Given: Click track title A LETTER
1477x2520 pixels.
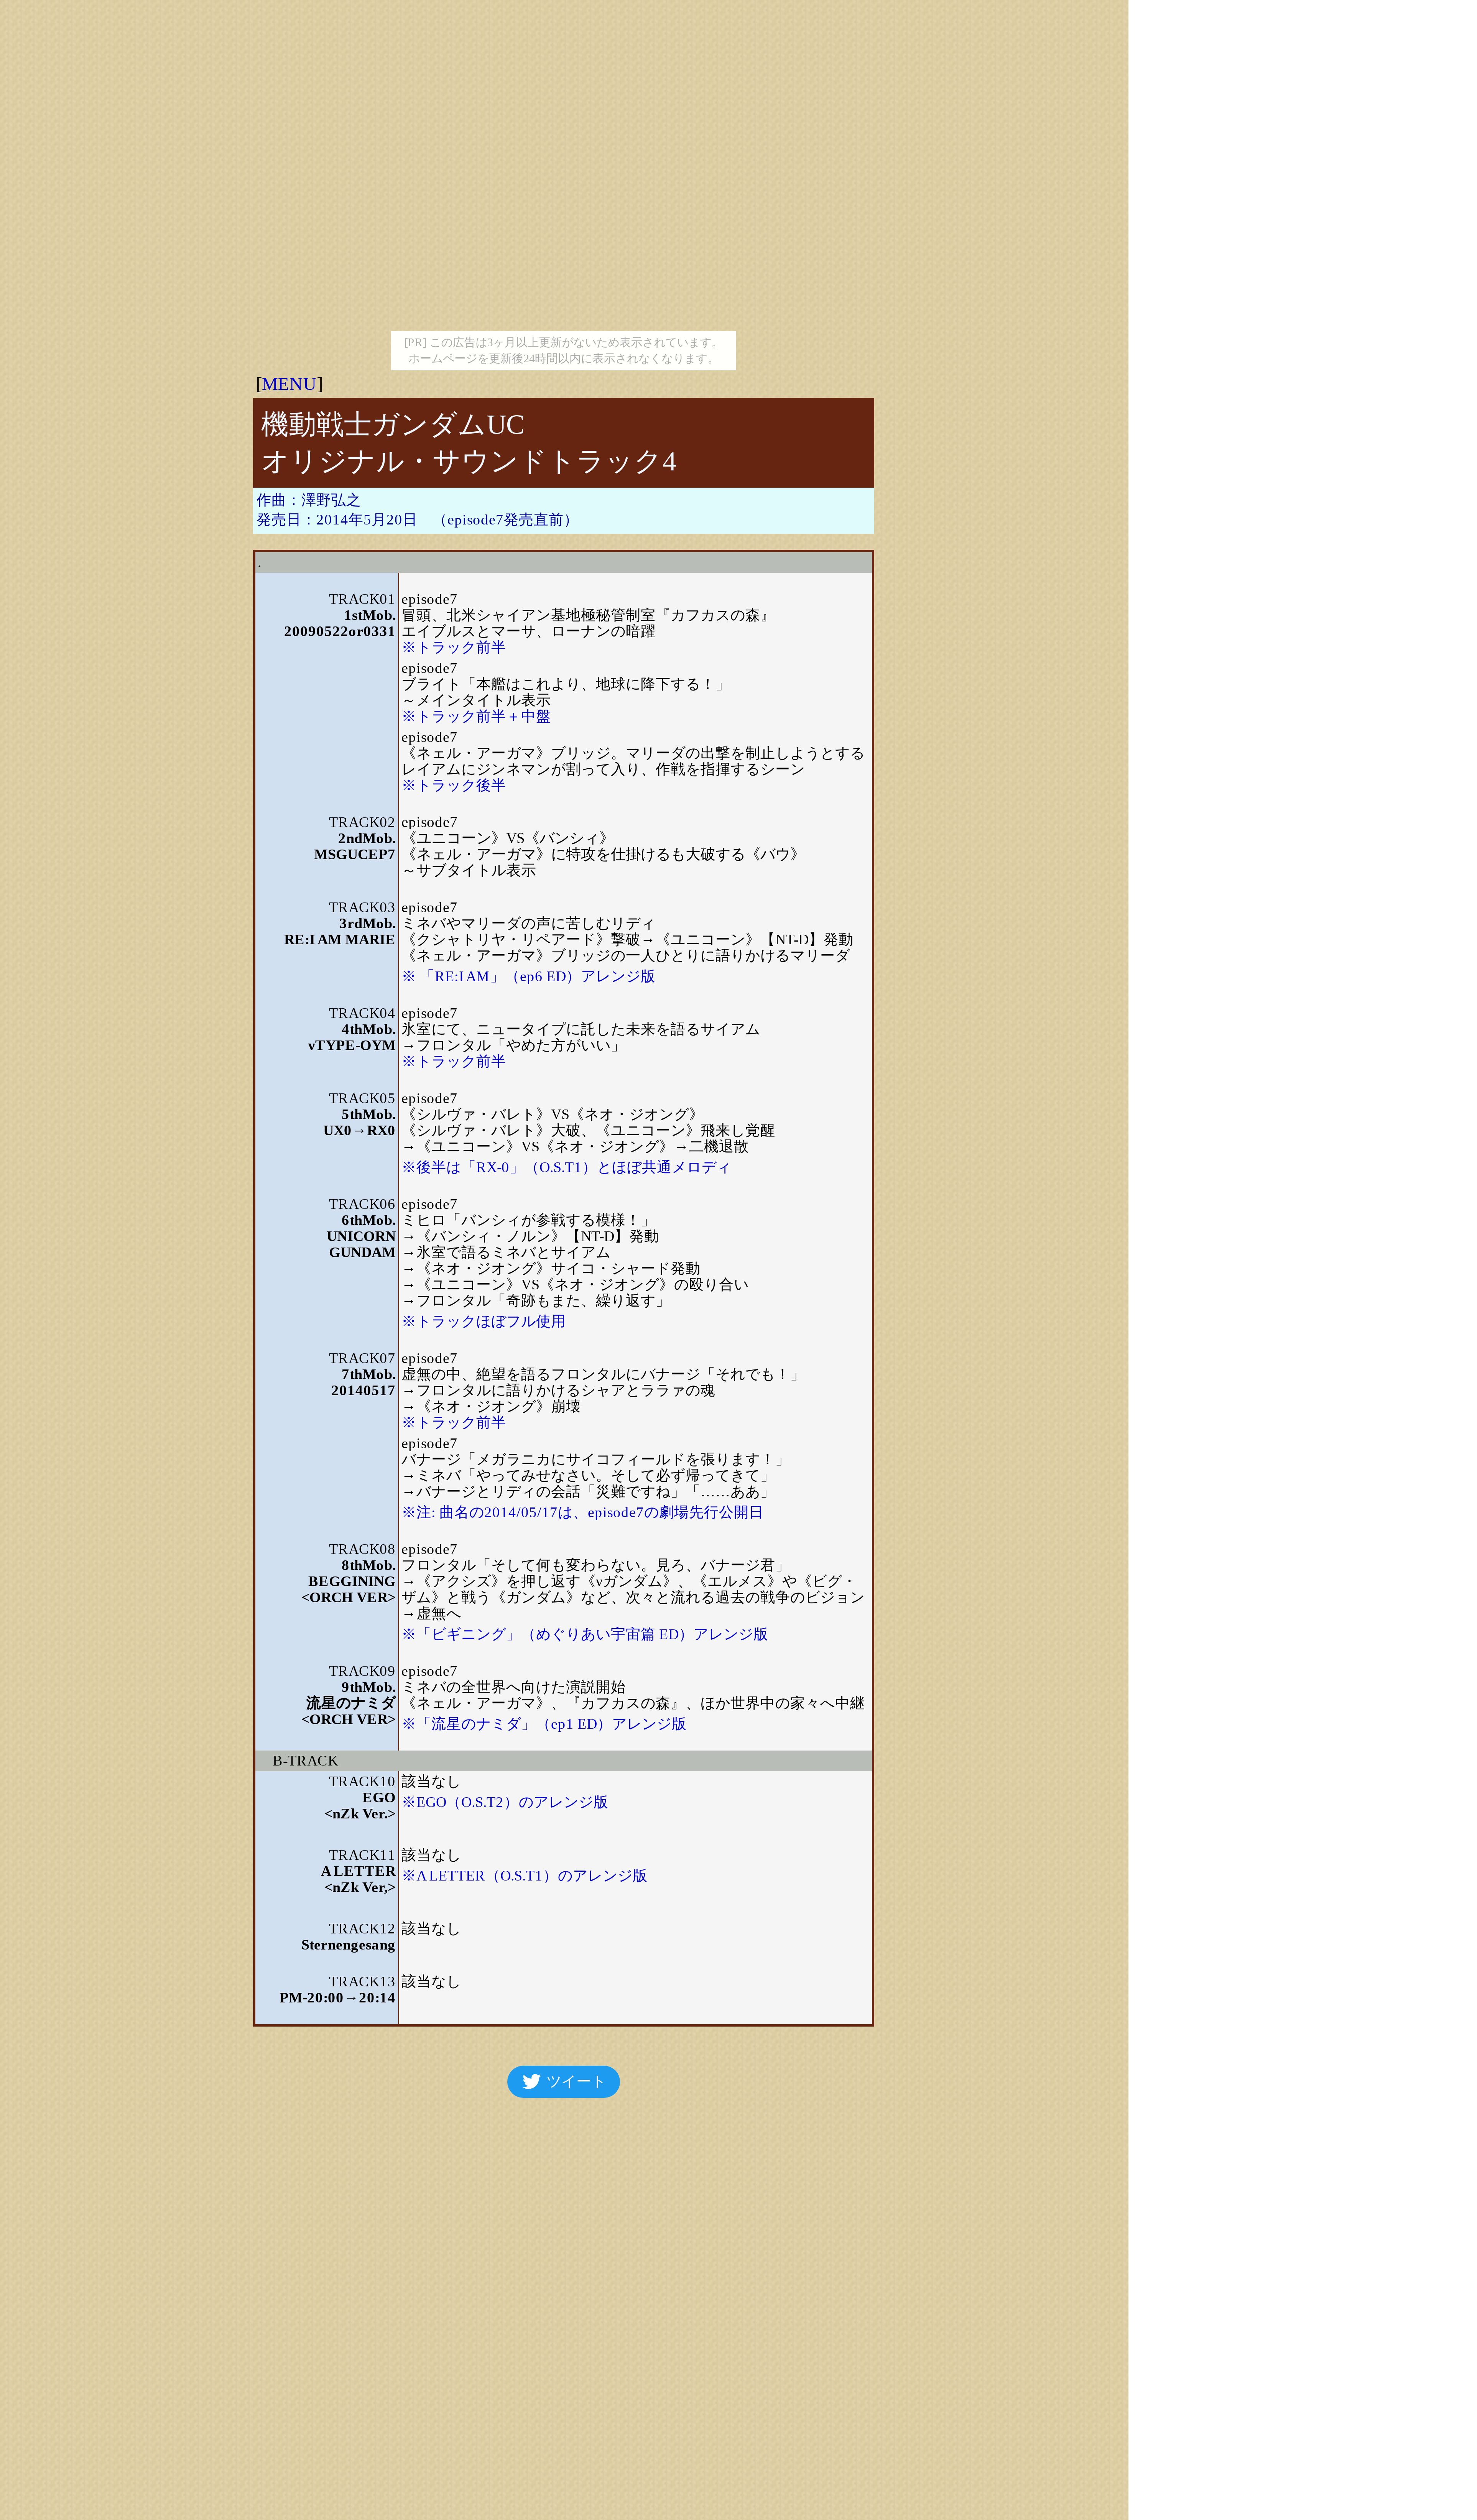Looking at the screenshot, I should [358, 1873].
